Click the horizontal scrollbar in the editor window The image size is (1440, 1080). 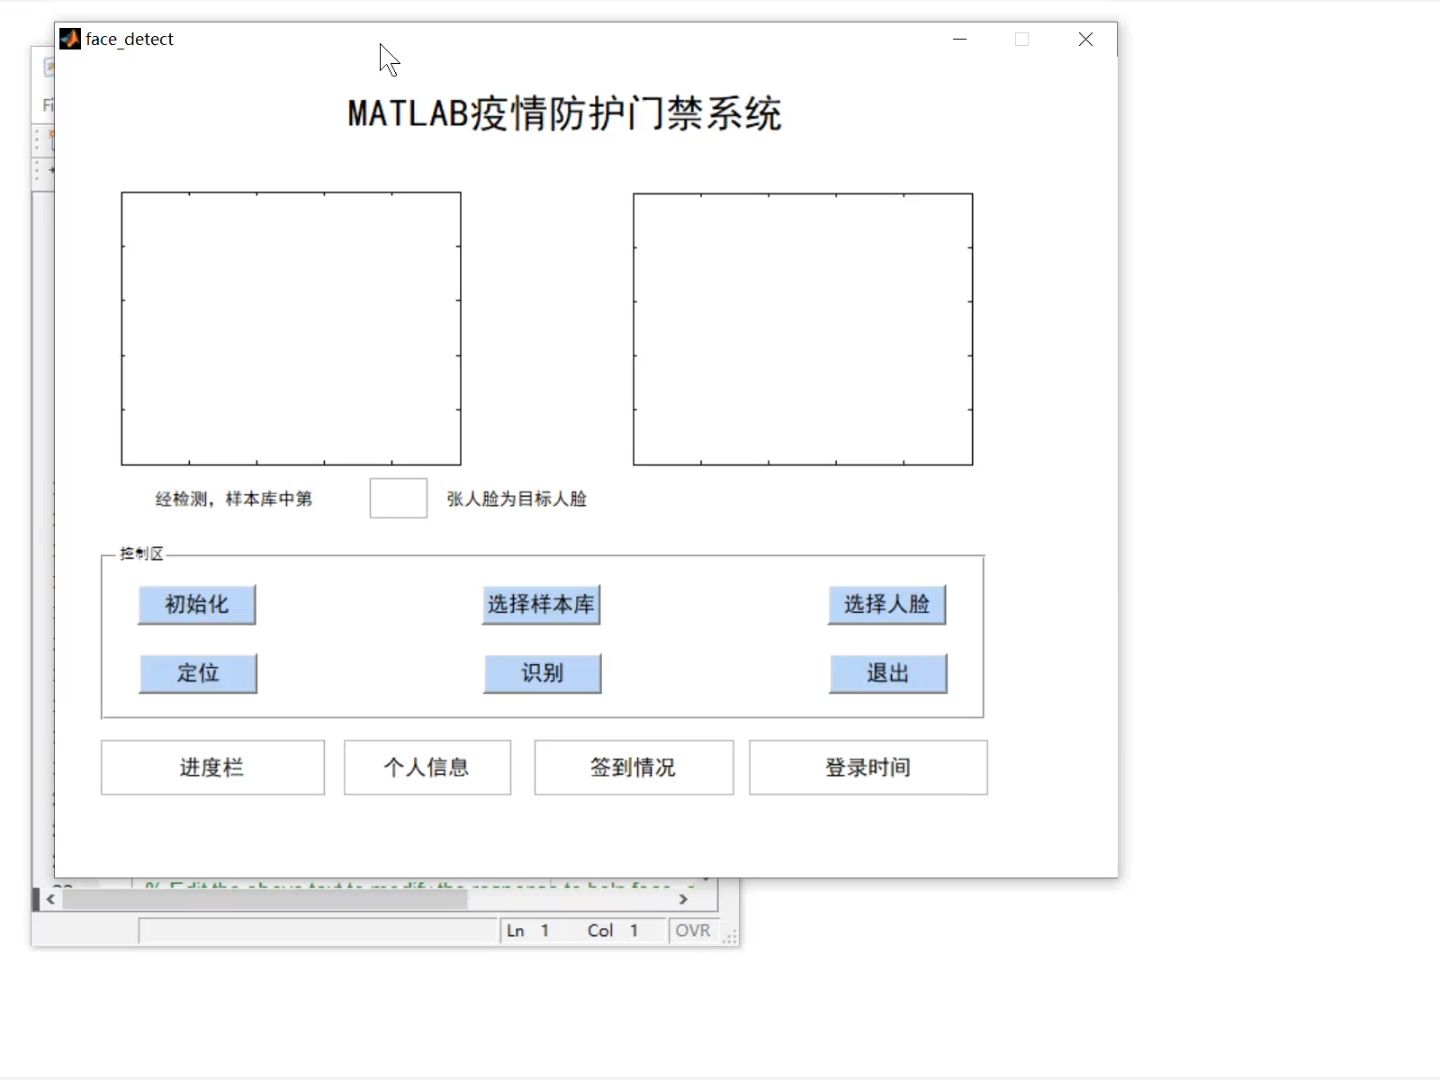pos(265,899)
